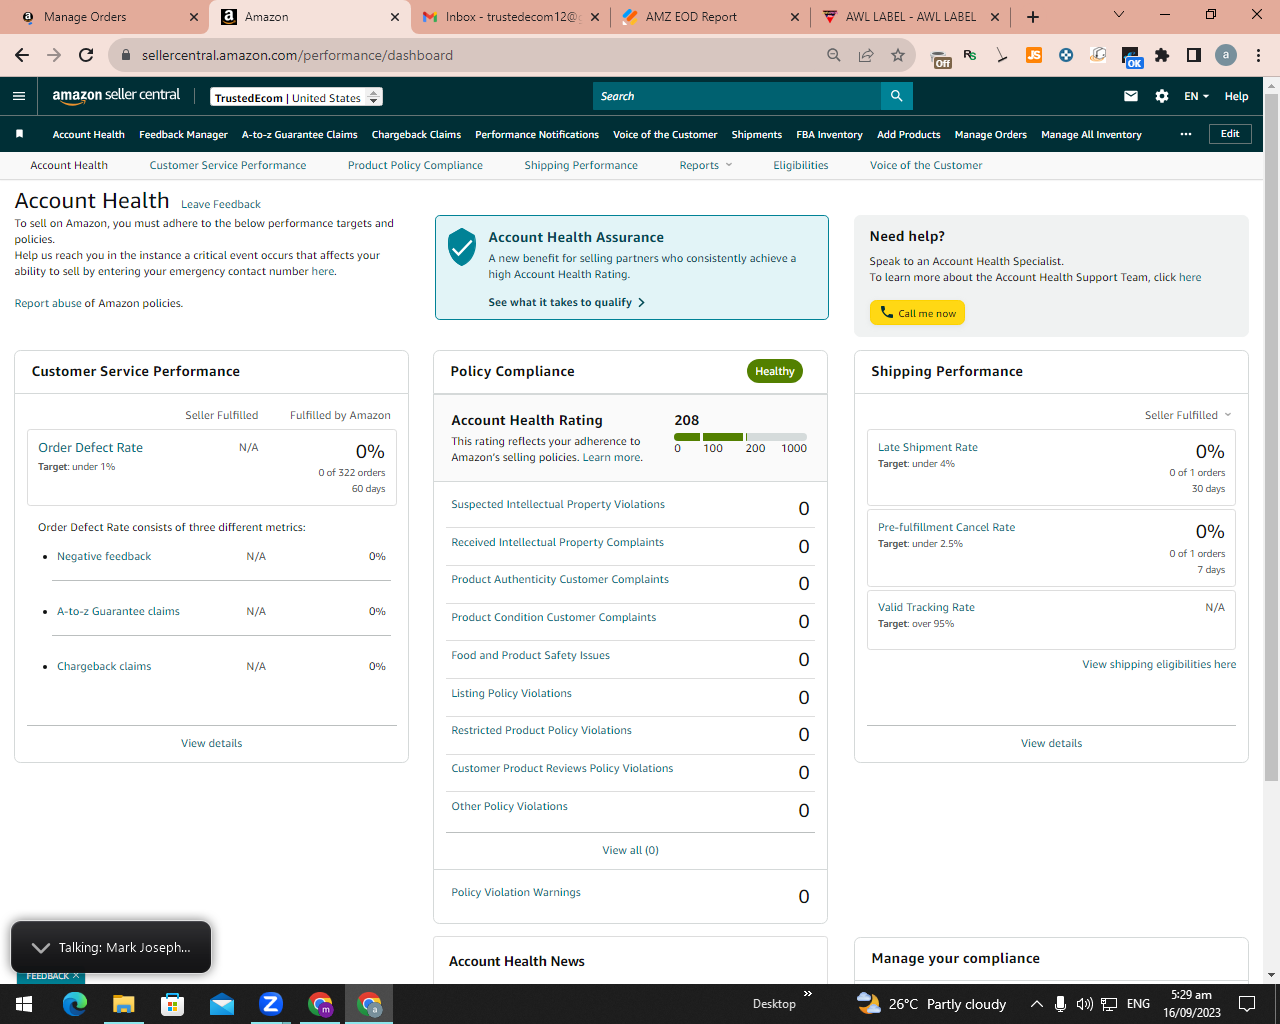
Task: Close the FEEDBACK tab at bottom left
Action: [x=75, y=976]
